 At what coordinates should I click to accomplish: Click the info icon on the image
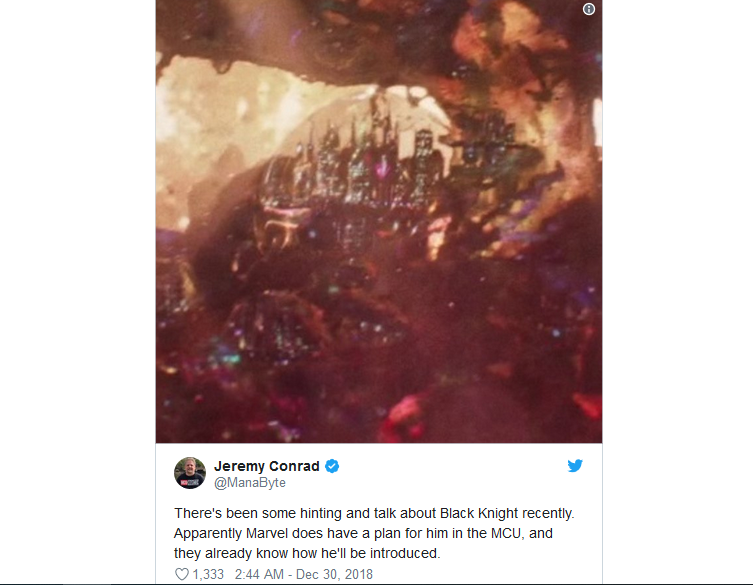pos(589,9)
